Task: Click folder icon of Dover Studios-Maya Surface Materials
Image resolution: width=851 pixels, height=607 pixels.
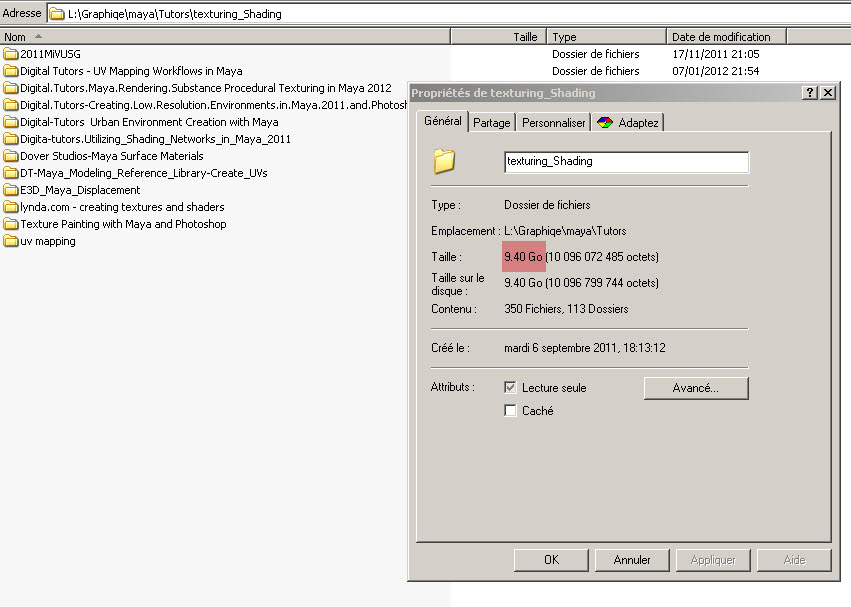Action: click(10, 156)
